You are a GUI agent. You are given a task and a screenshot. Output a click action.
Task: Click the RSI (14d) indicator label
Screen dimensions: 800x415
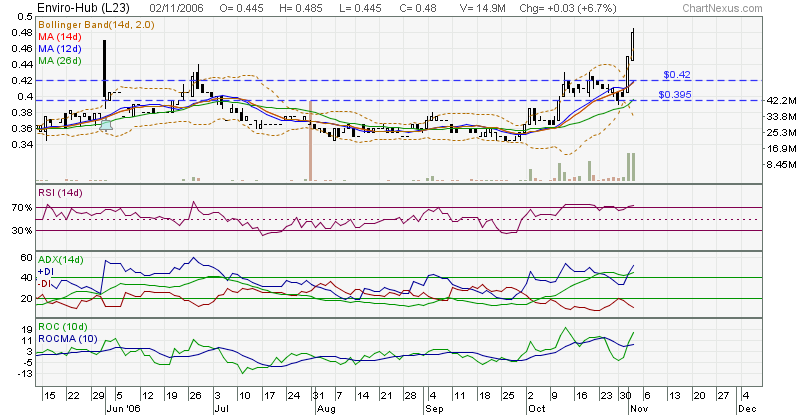pyautogui.click(x=60, y=192)
